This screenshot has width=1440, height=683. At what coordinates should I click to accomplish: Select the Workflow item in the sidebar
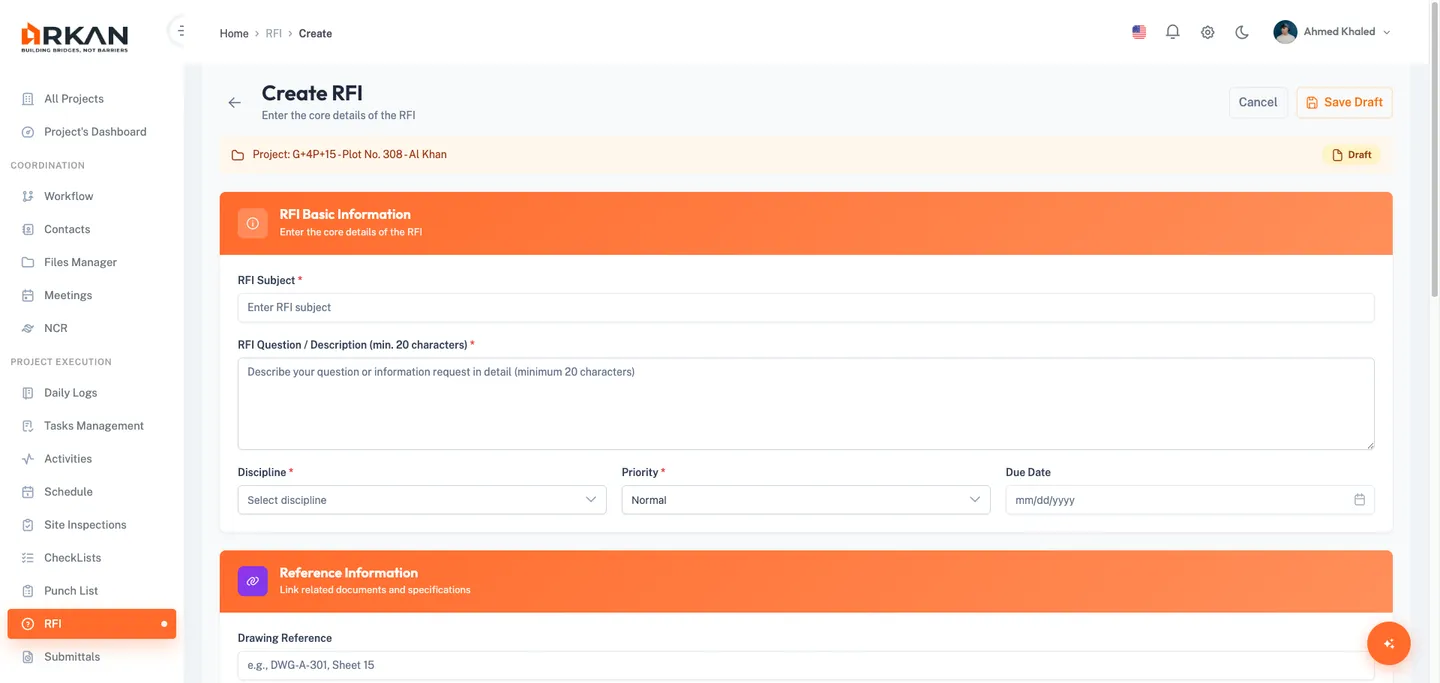[65, 195]
